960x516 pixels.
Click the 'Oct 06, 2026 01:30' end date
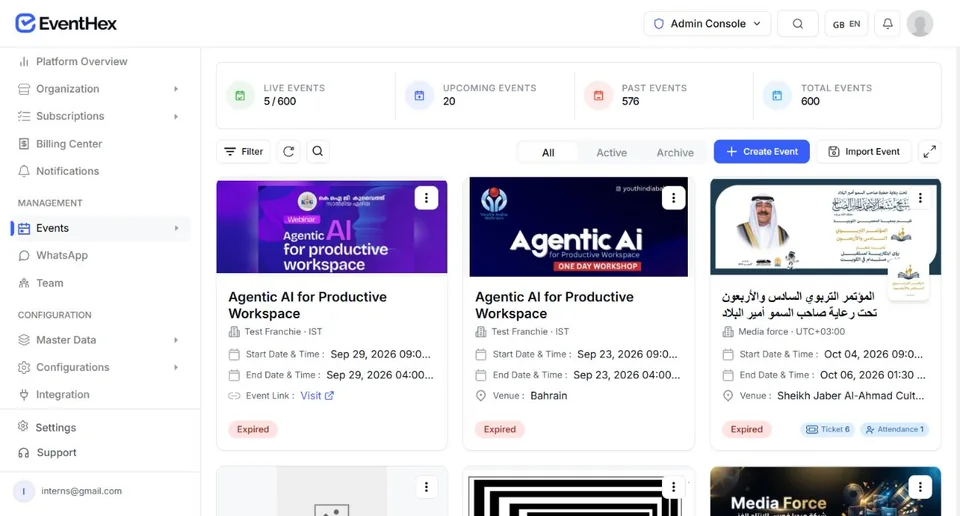[872, 375]
